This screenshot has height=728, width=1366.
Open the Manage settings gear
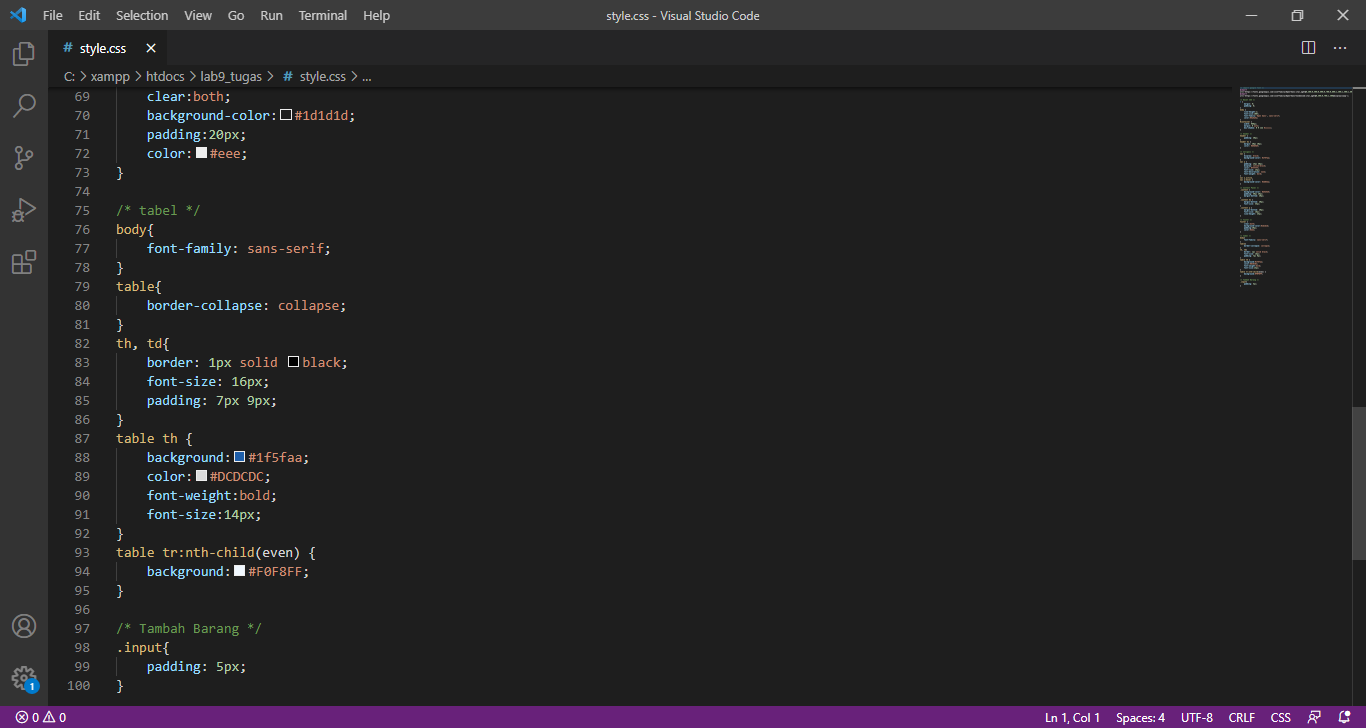click(x=23, y=678)
